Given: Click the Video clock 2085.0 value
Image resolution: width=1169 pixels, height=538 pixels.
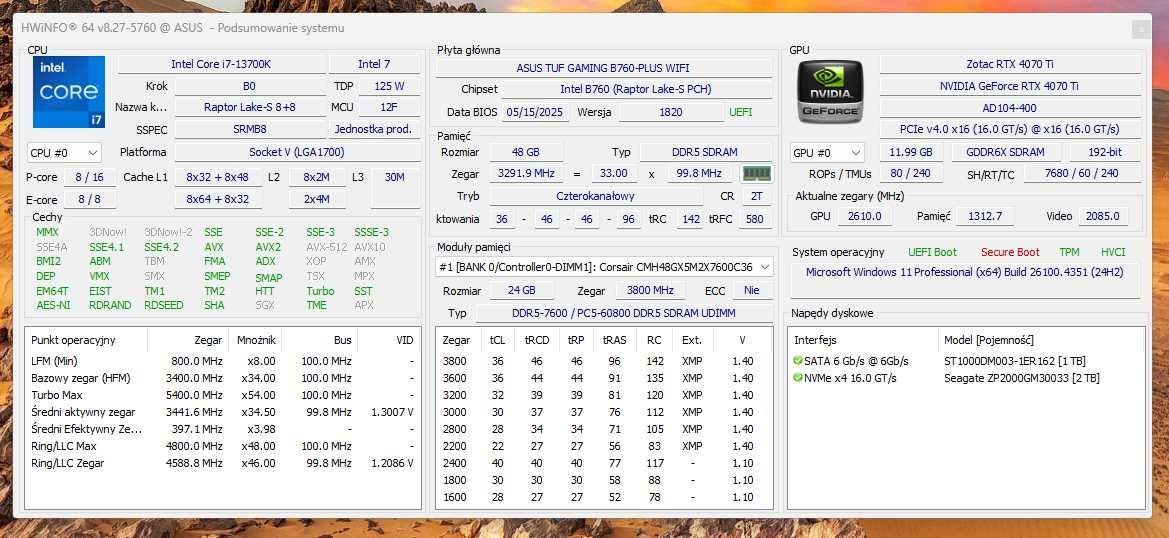Looking at the screenshot, I should [x=1103, y=216].
